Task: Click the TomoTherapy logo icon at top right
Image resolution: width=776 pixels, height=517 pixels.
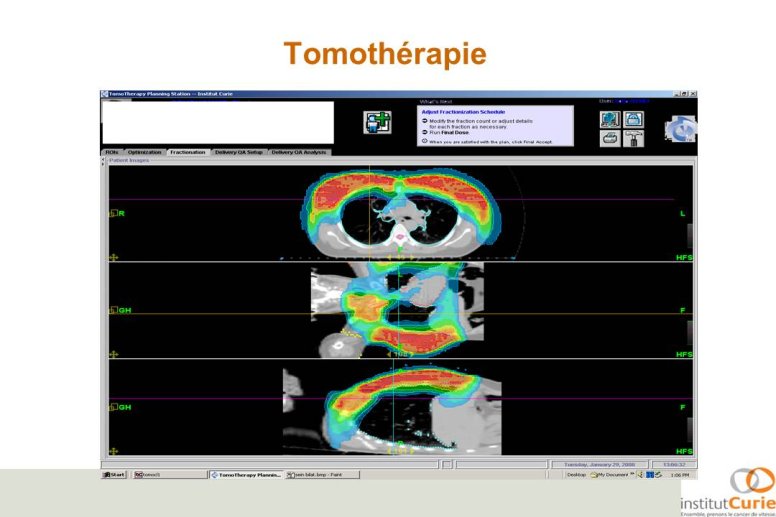Action: click(680, 128)
